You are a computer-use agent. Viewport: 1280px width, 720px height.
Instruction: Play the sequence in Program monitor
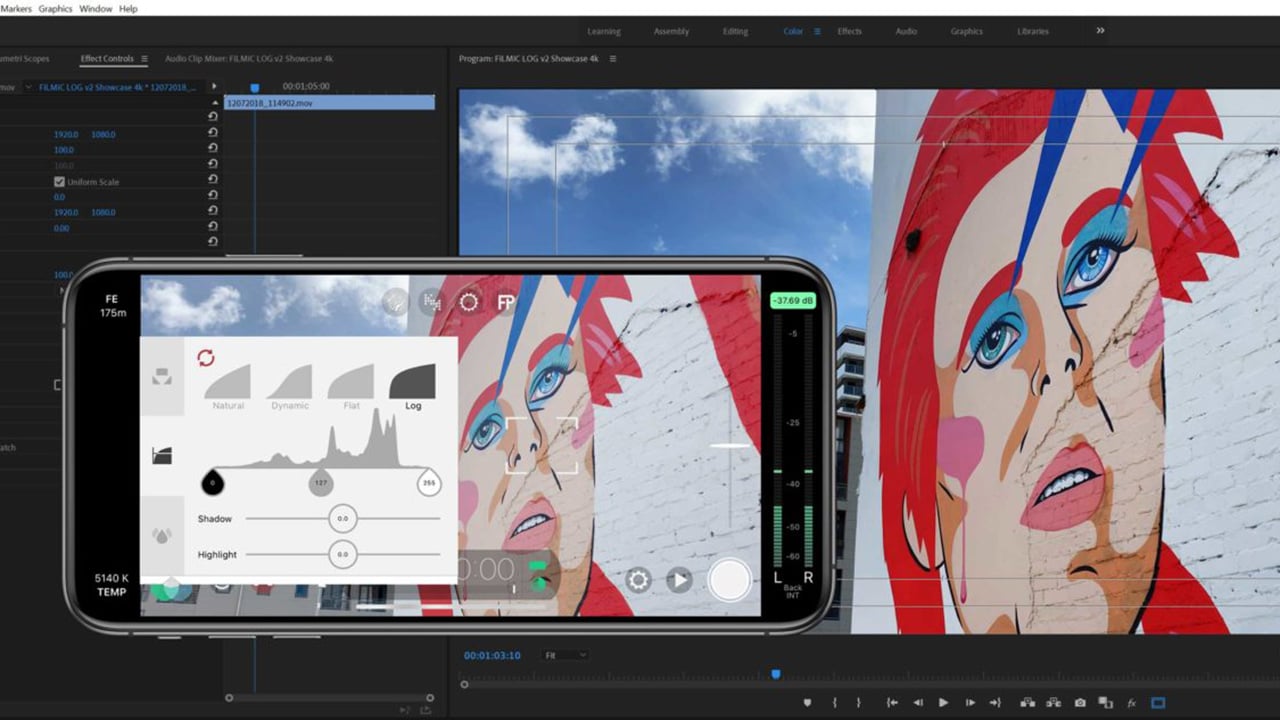pyautogui.click(x=943, y=703)
